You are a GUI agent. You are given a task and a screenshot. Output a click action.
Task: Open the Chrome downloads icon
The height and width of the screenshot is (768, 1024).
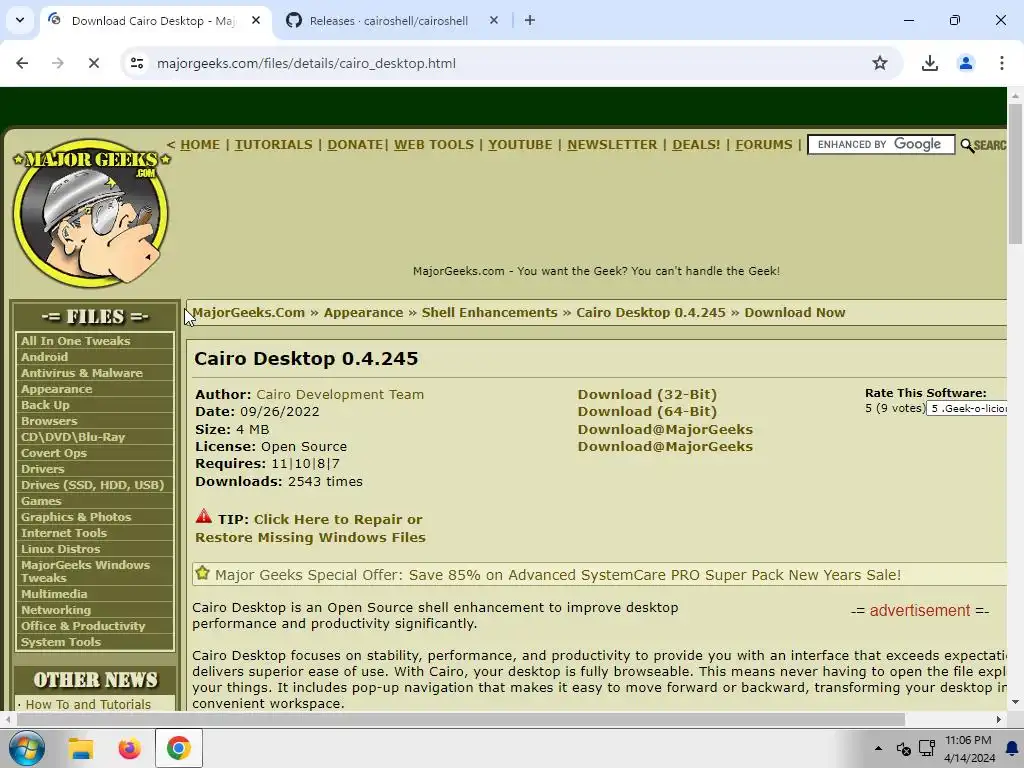click(929, 63)
